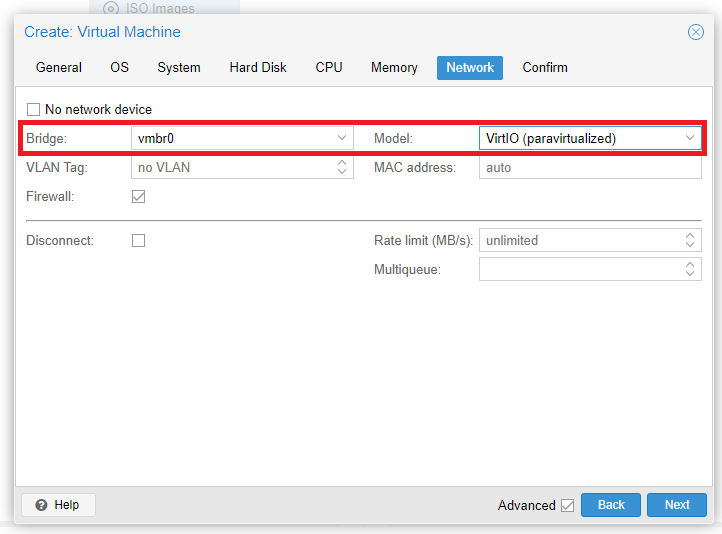Jump to the Confirm tab

tap(545, 68)
